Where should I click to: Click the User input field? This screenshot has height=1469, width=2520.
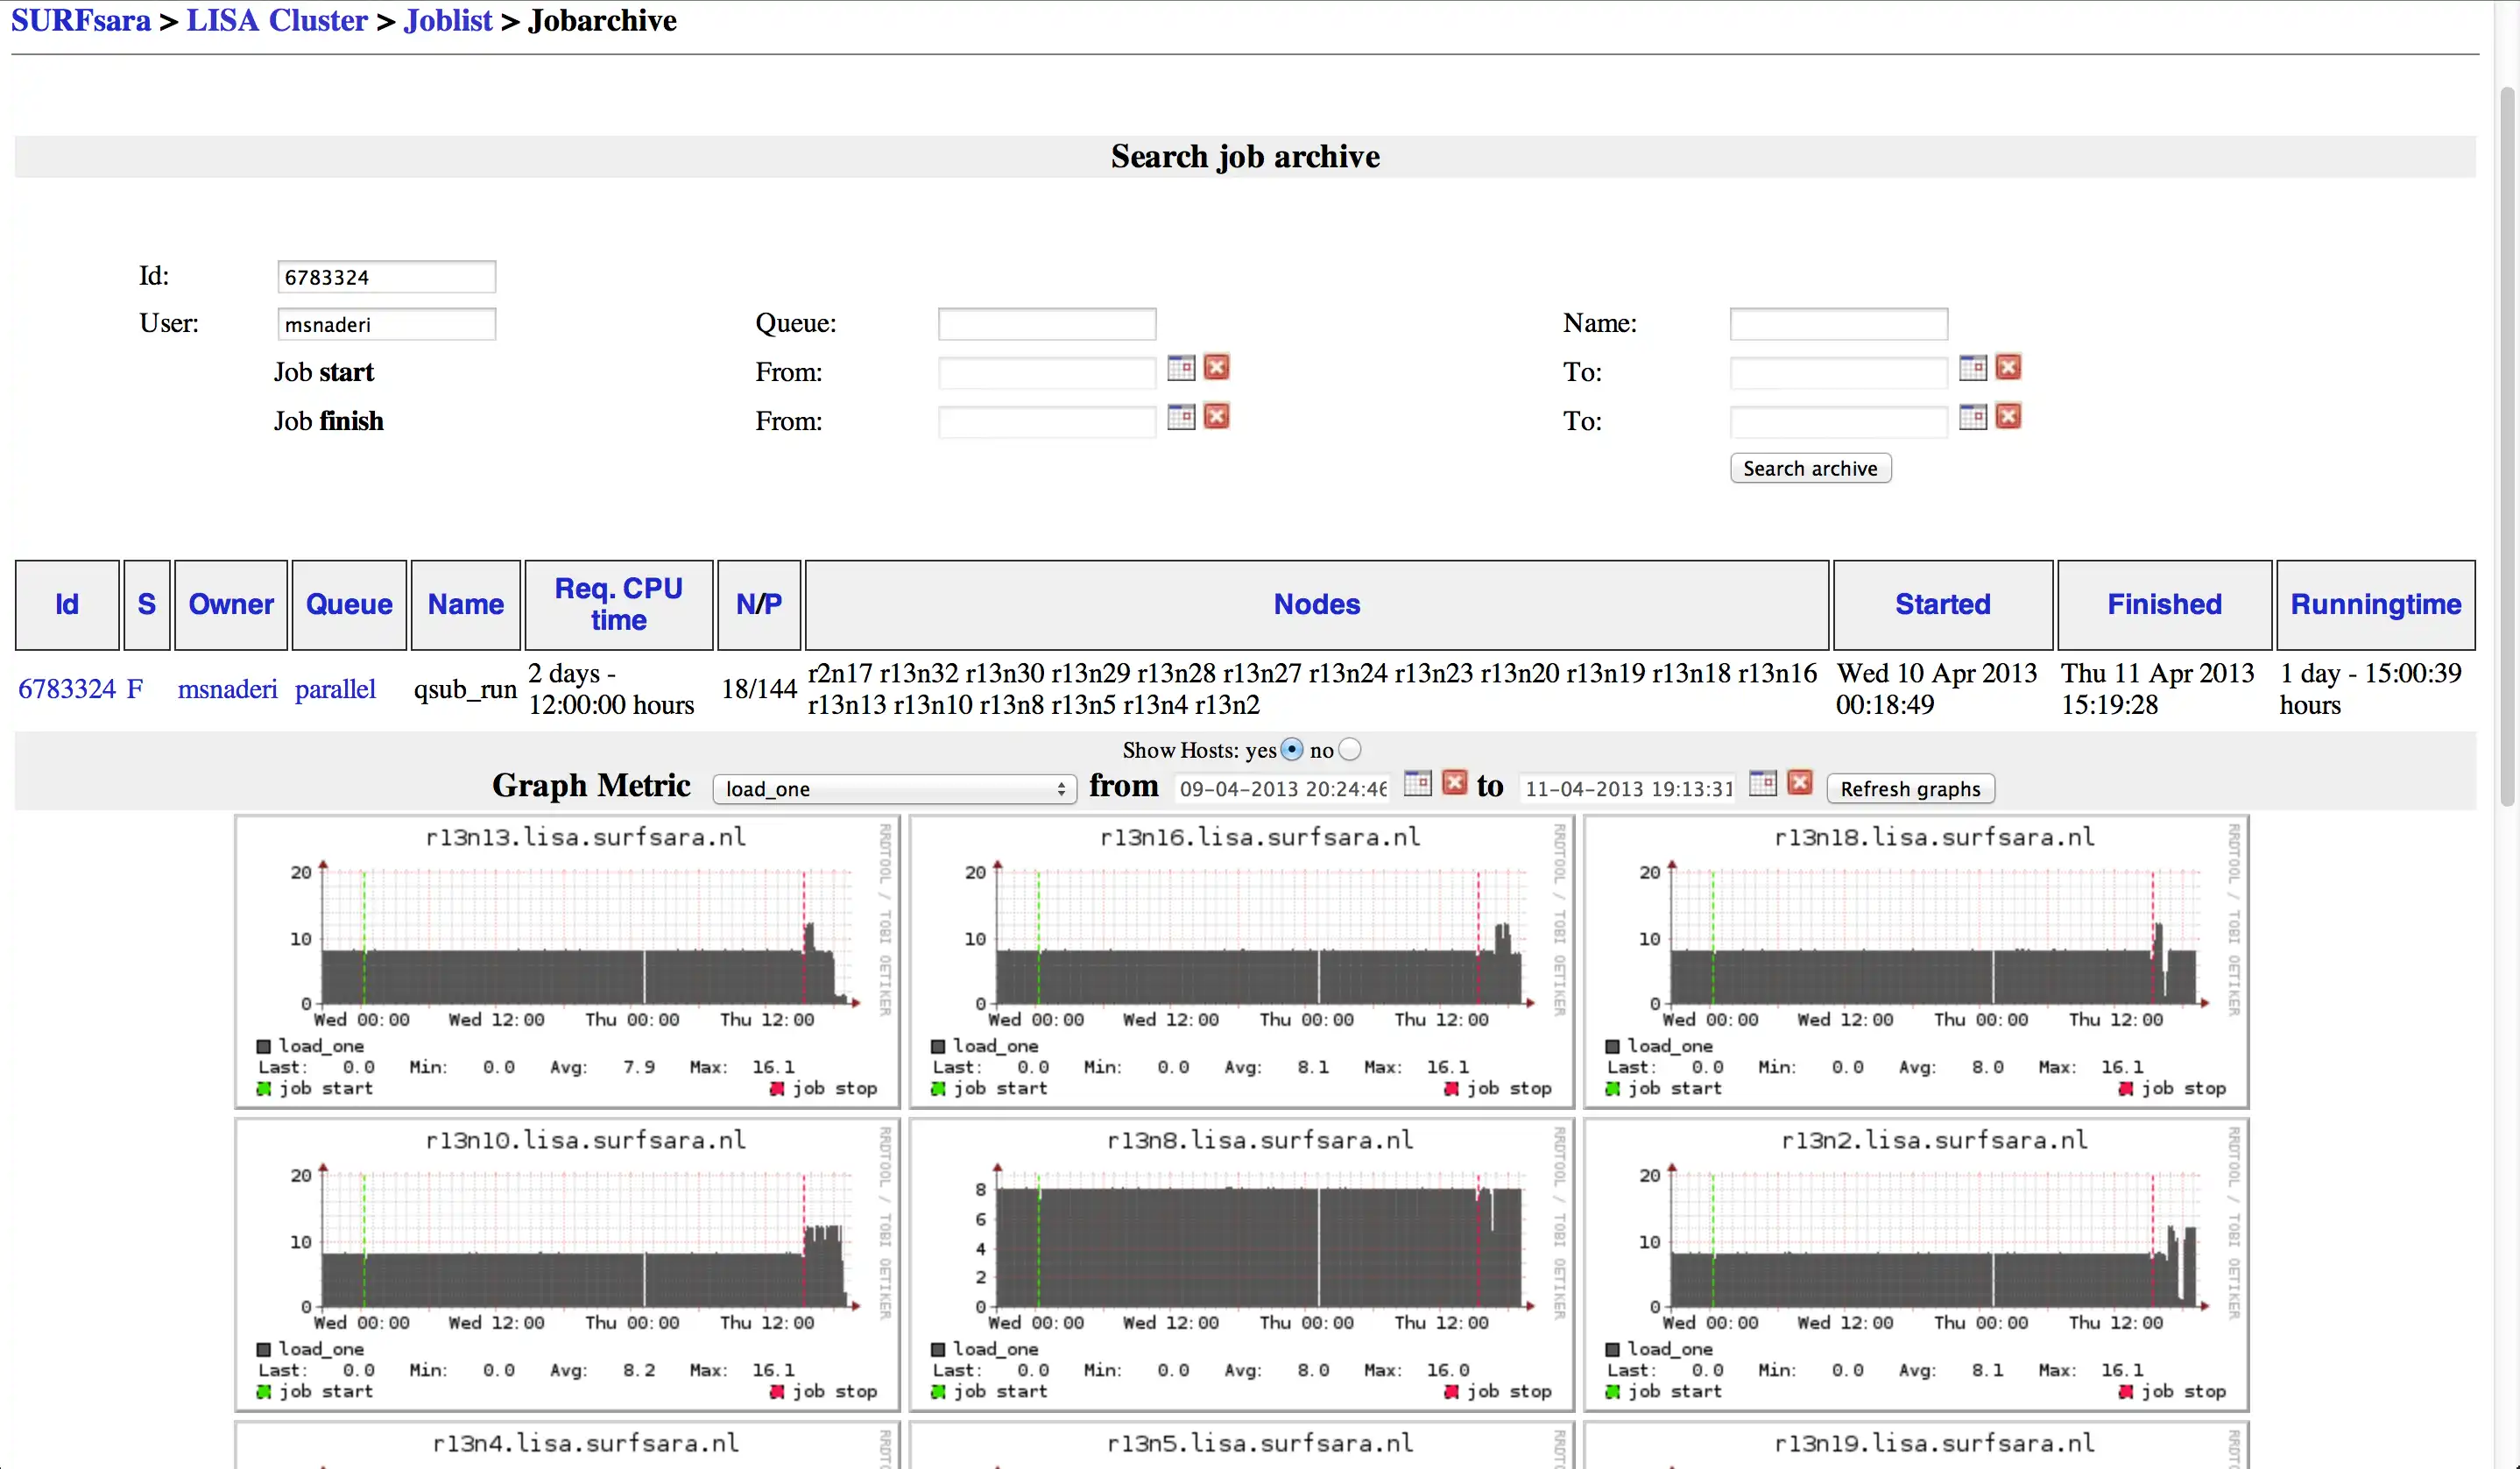(x=385, y=323)
